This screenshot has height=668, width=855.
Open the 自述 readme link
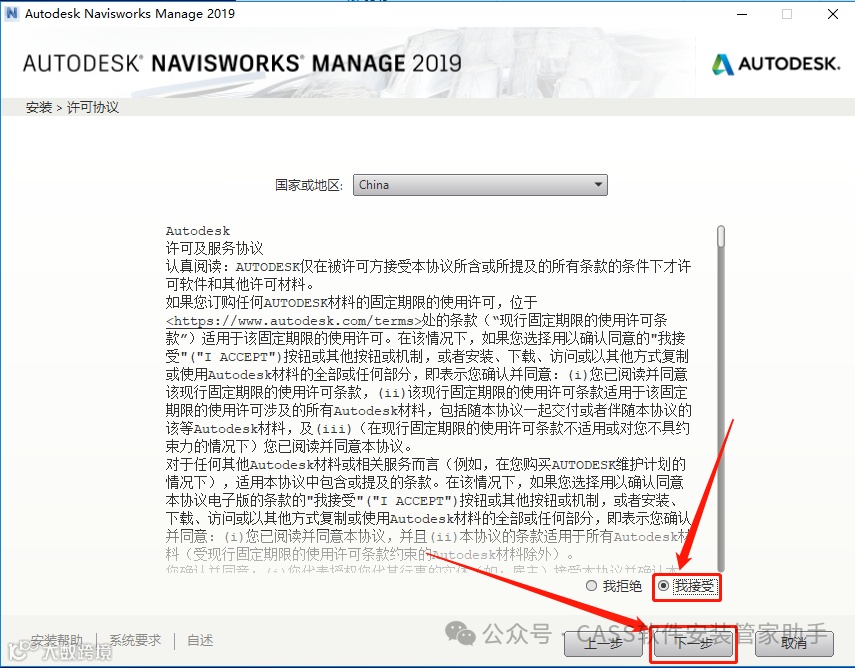(x=200, y=640)
